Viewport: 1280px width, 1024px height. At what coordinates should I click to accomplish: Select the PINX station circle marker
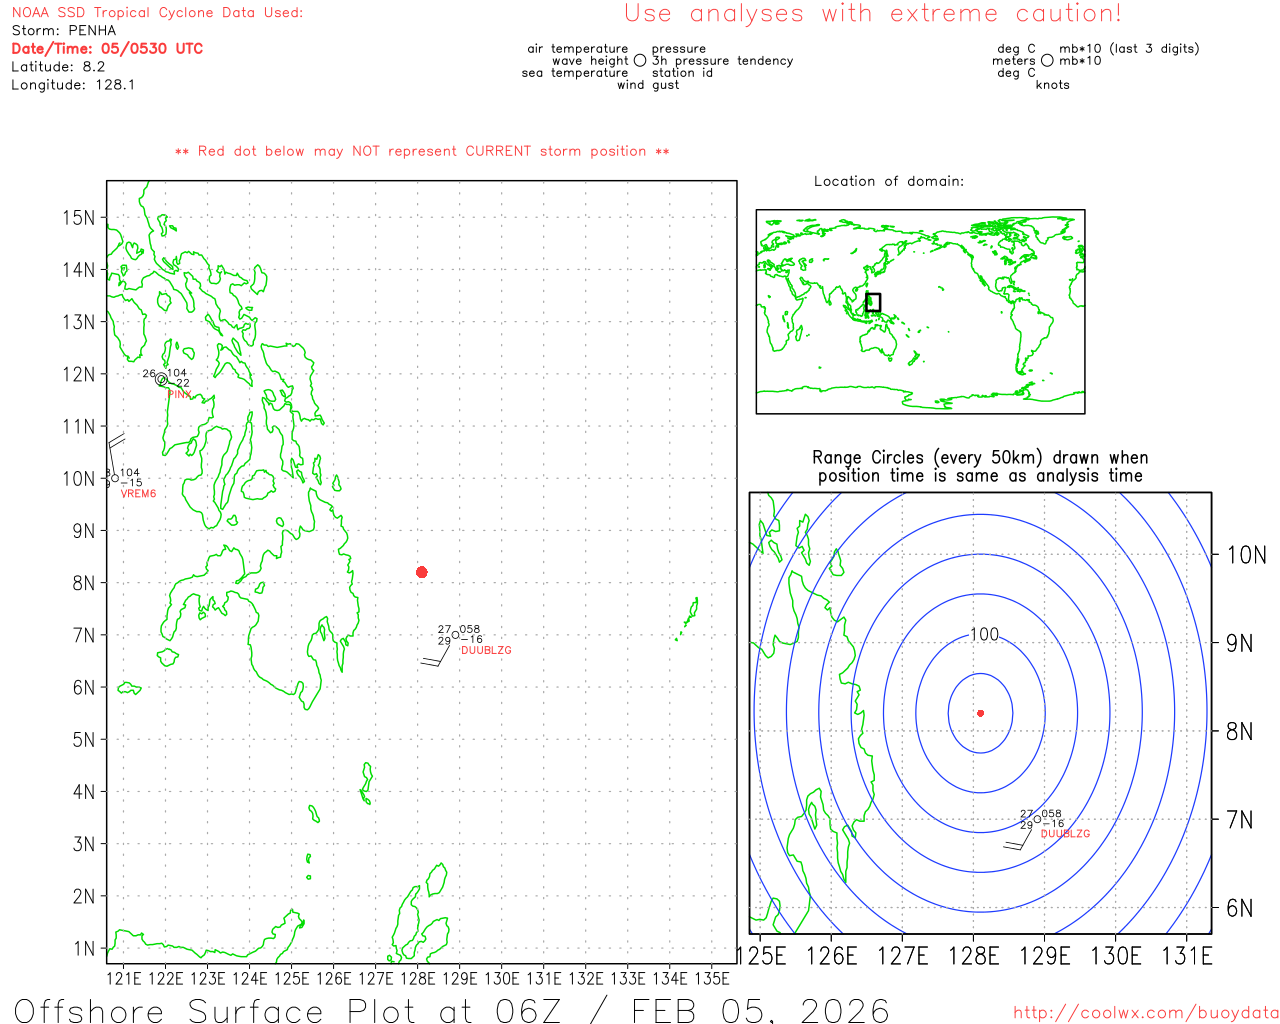tap(161, 379)
